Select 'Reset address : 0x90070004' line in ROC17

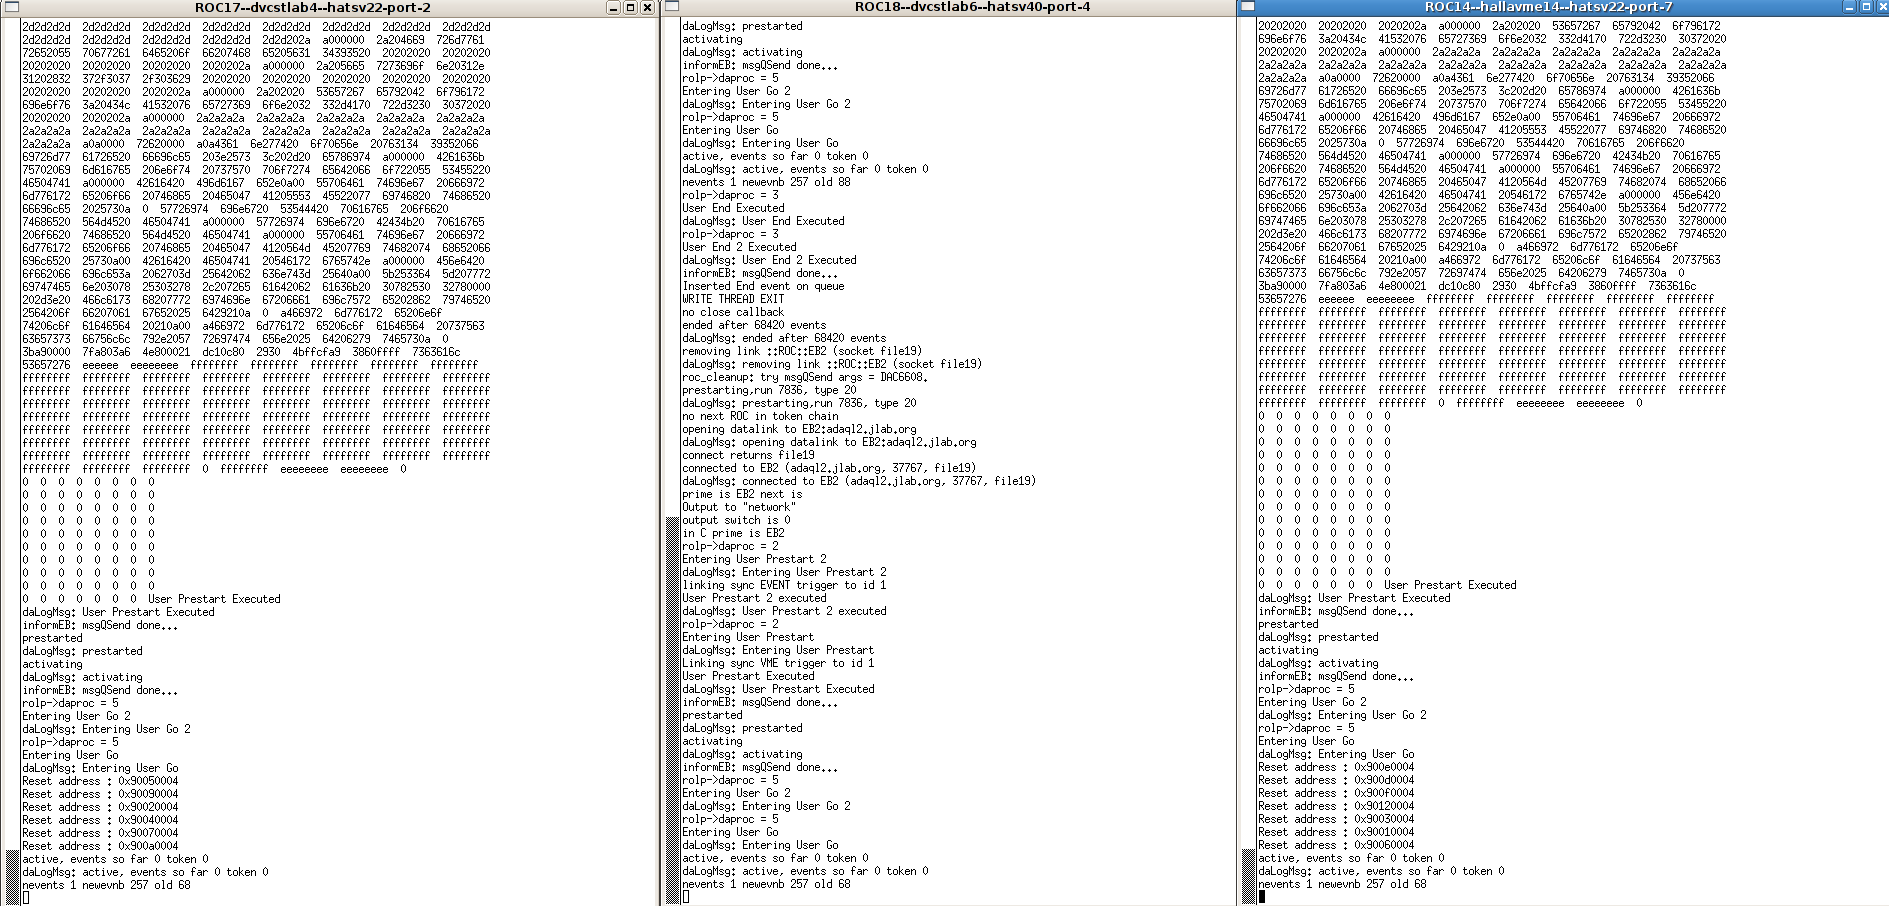tap(100, 833)
